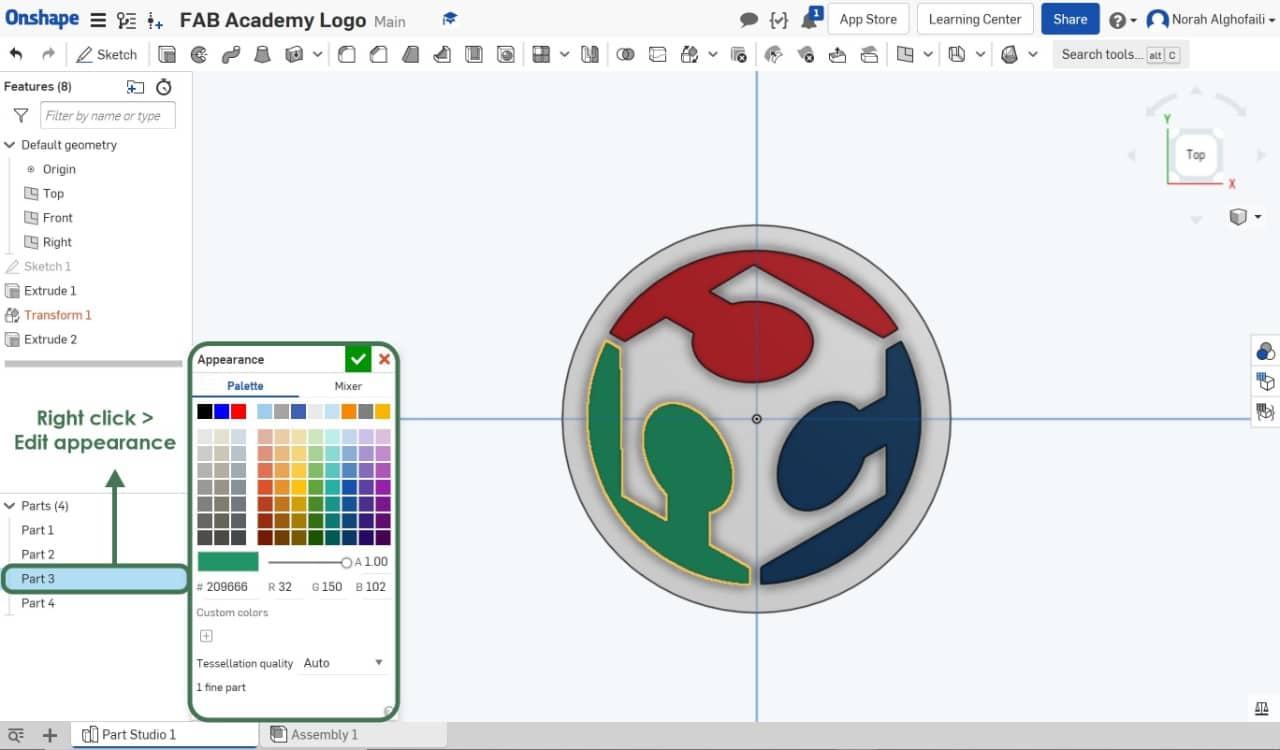This screenshot has width=1280, height=750.
Task: Select the Extrude tool
Action: (167, 54)
